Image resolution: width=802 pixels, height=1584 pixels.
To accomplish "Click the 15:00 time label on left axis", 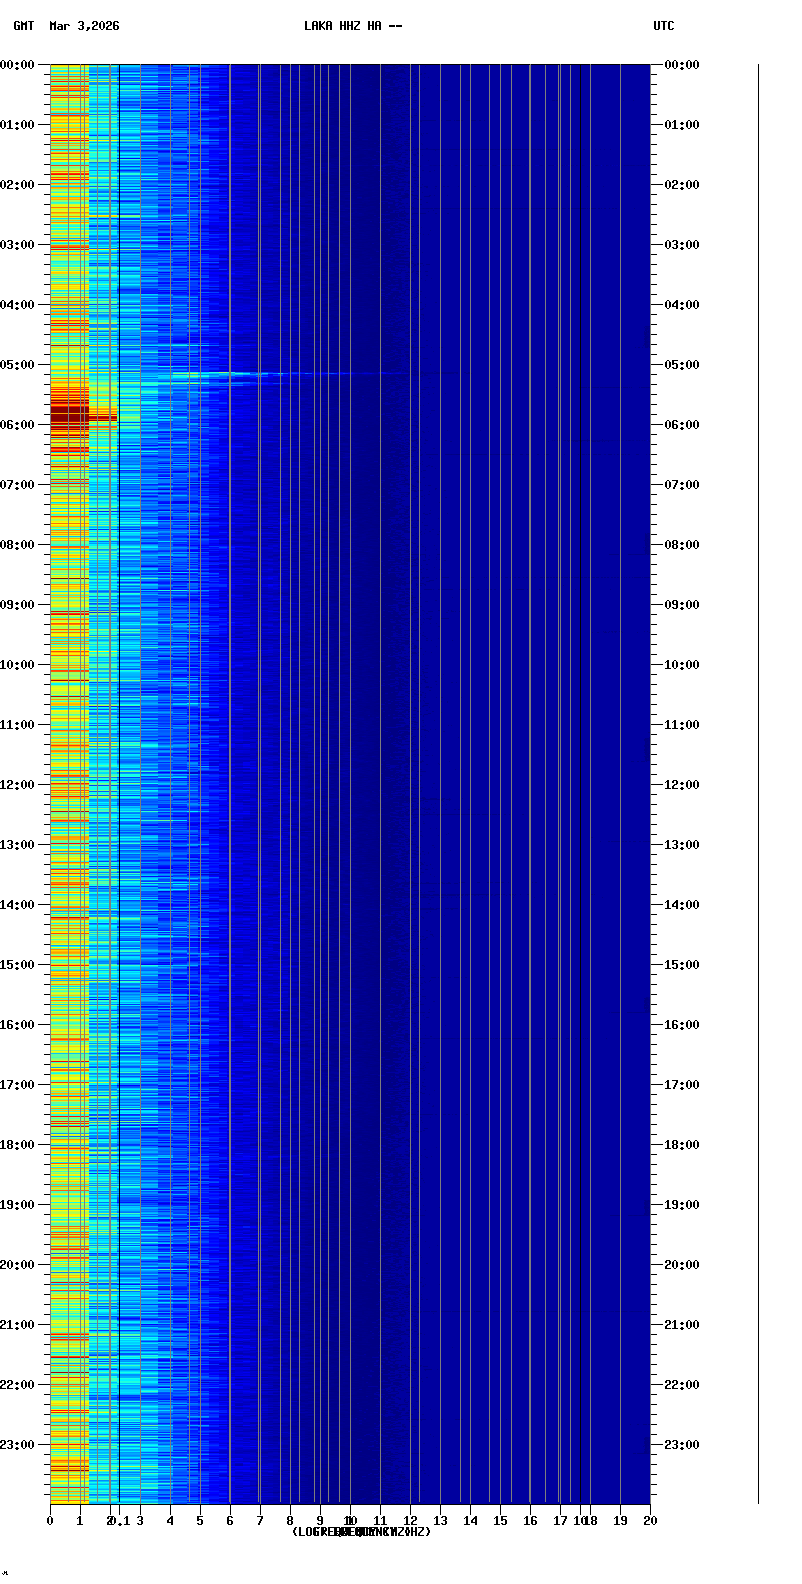I will [17, 965].
